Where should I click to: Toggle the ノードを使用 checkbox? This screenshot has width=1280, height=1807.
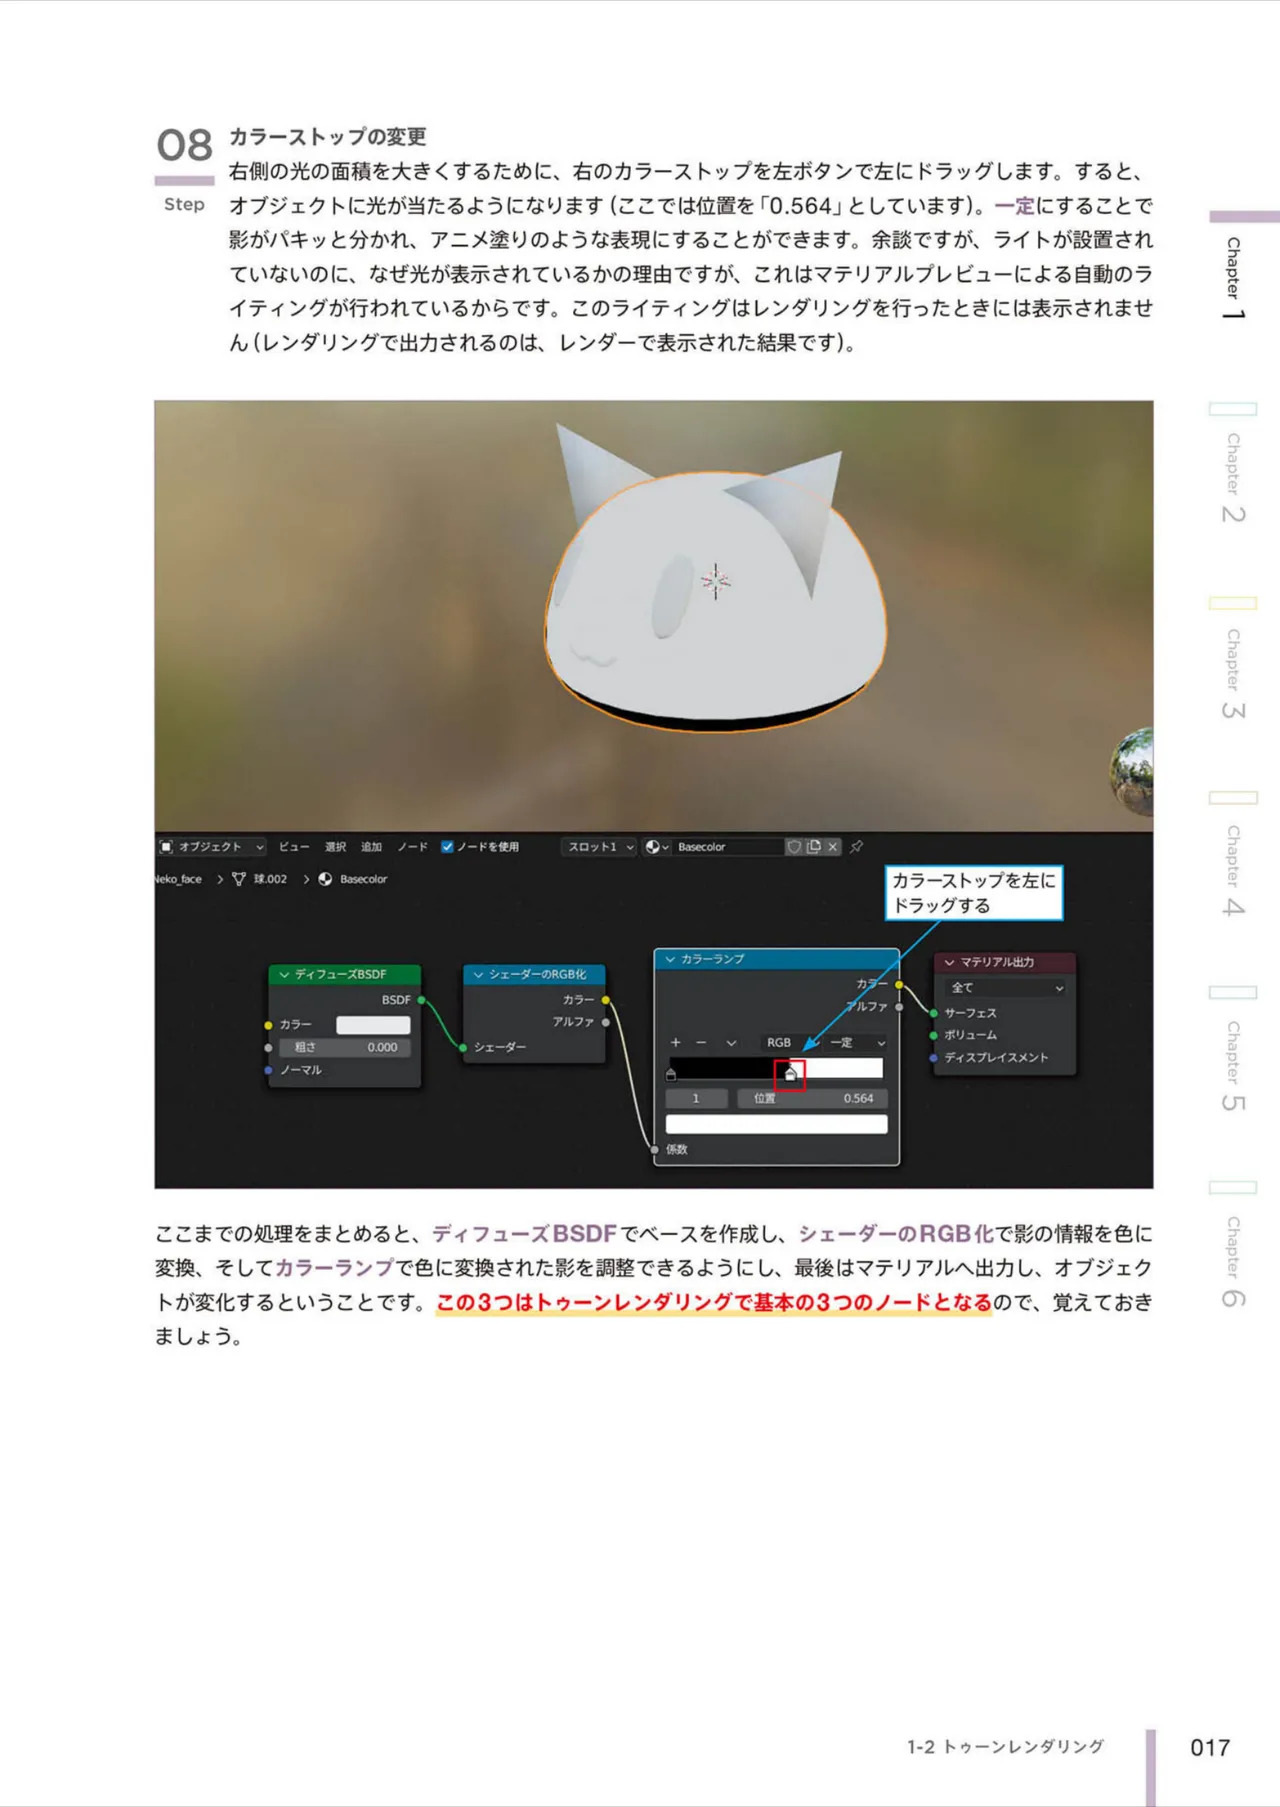click(x=447, y=847)
